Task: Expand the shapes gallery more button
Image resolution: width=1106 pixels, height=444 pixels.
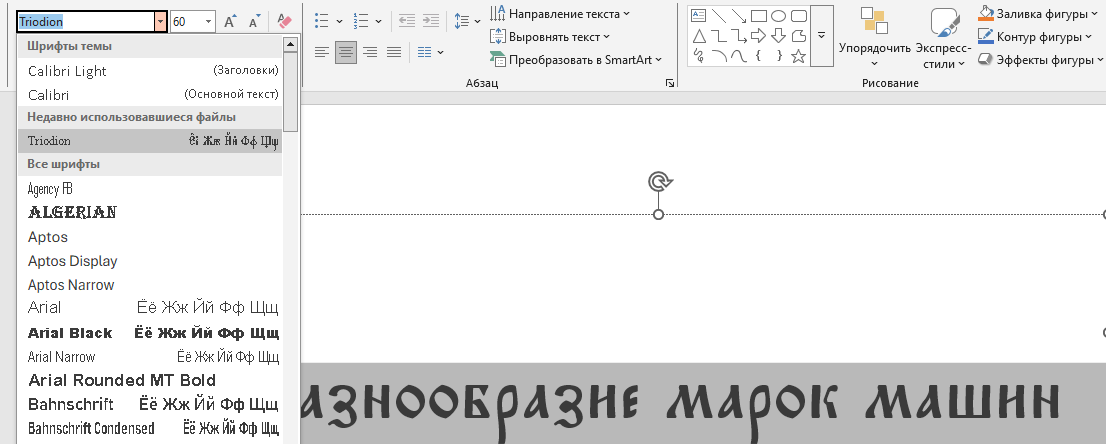Action: tap(821, 35)
